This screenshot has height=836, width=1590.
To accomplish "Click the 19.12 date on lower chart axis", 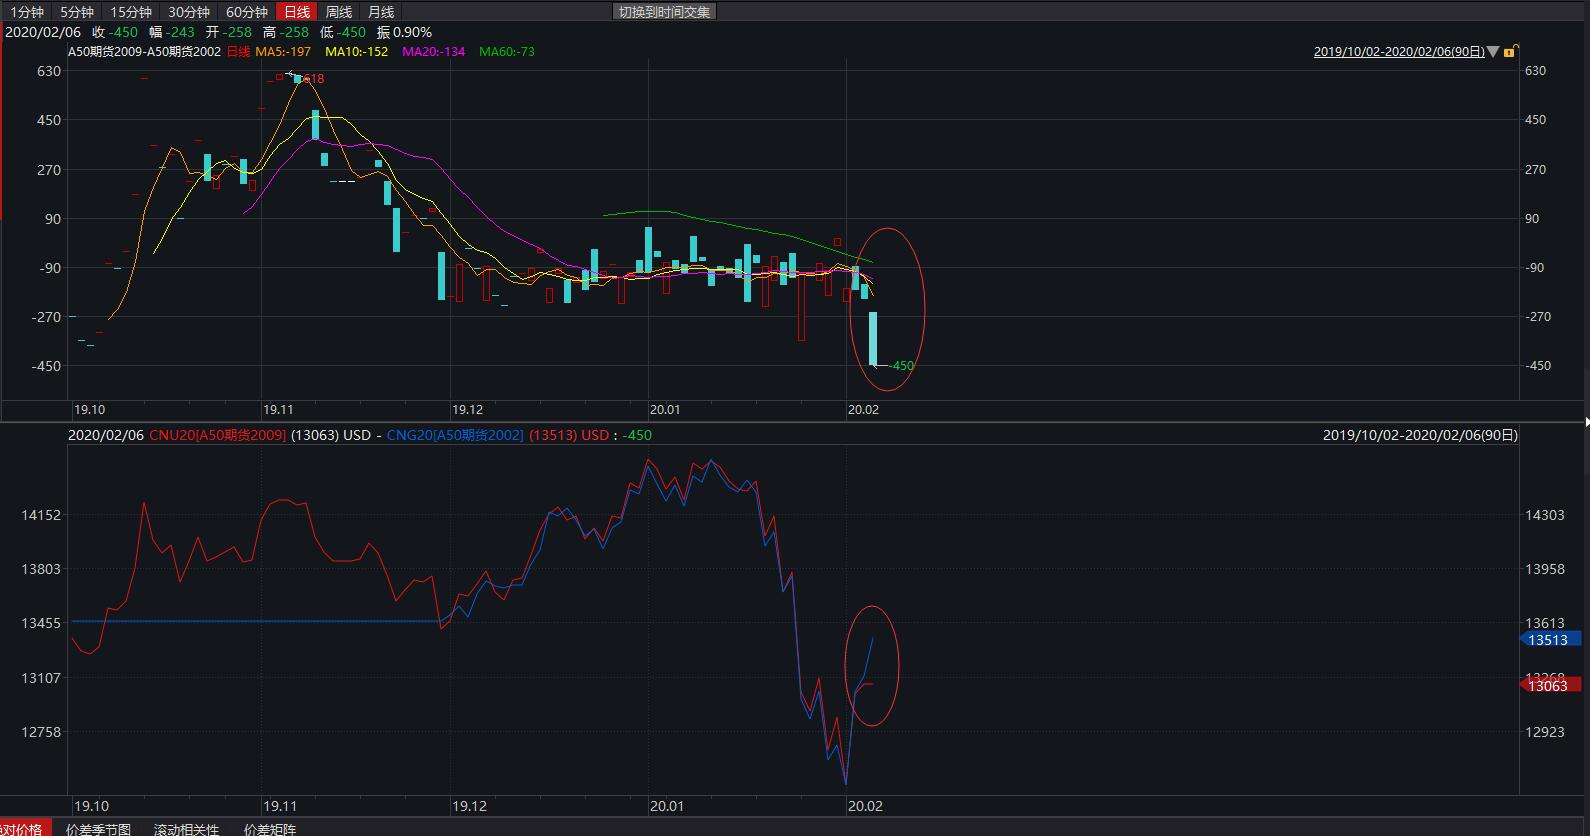I will tap(468, 806).
